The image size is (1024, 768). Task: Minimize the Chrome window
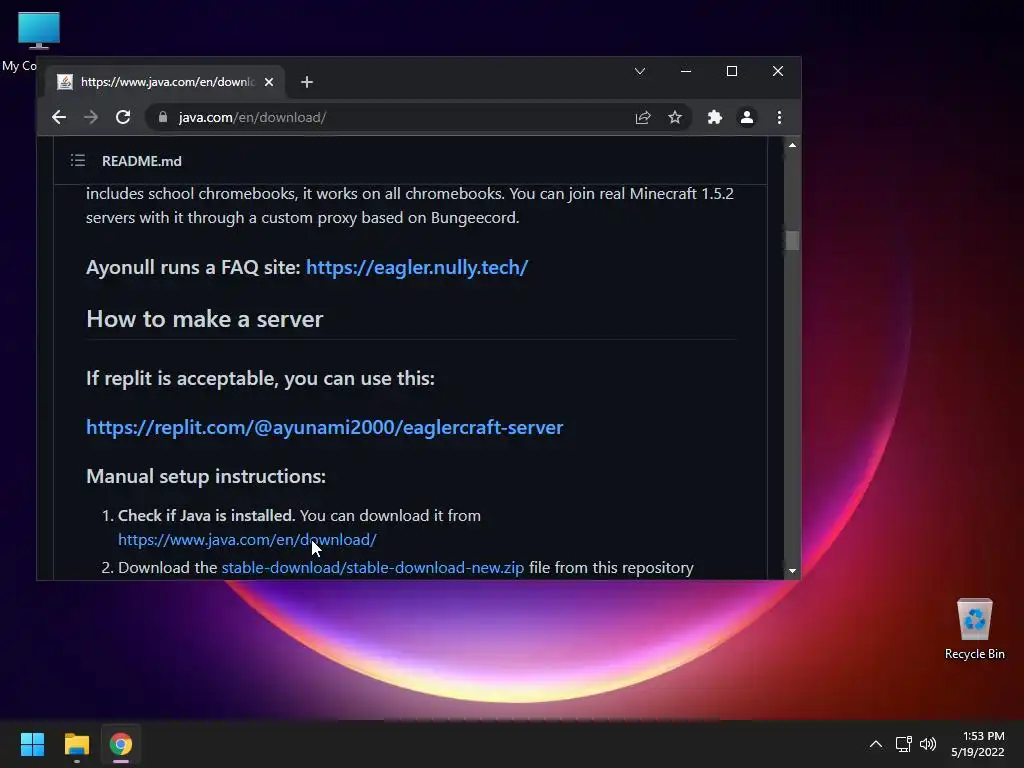coord(686,71)
